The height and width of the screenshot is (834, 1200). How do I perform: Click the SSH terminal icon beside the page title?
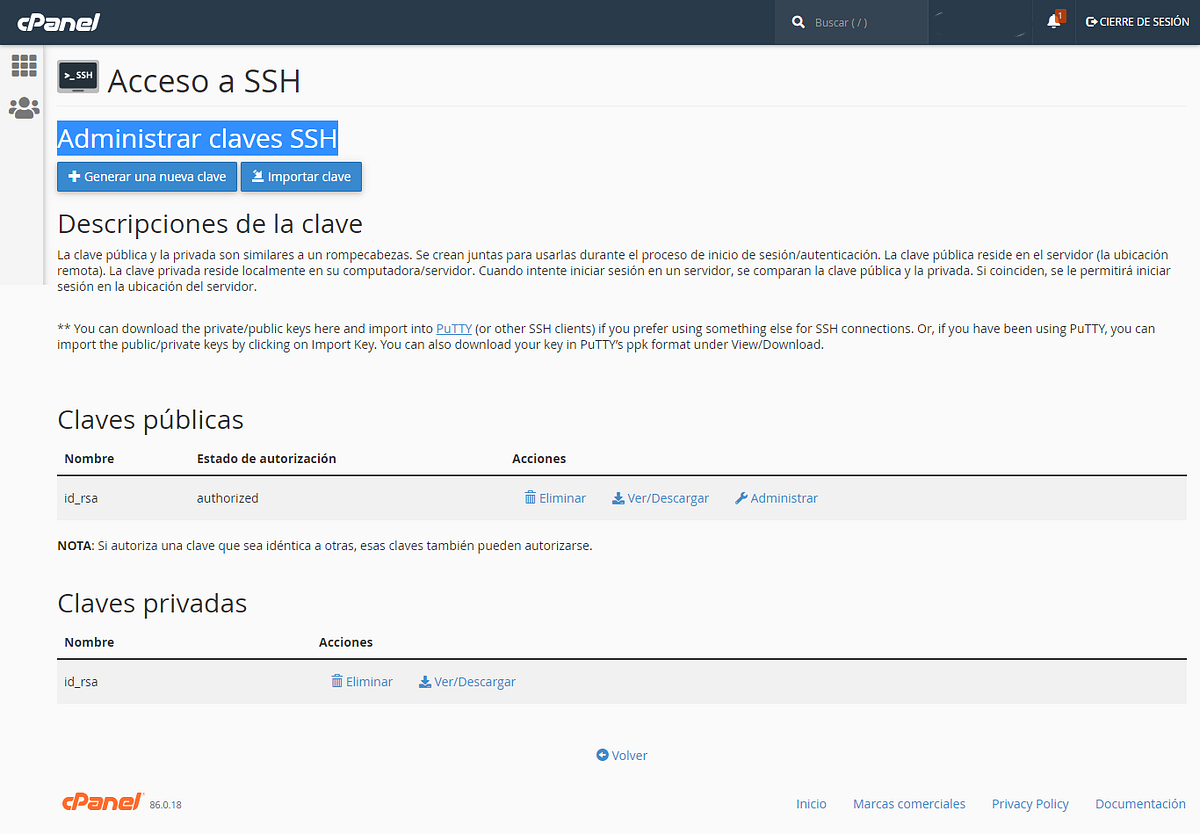[x=78, y=75]
